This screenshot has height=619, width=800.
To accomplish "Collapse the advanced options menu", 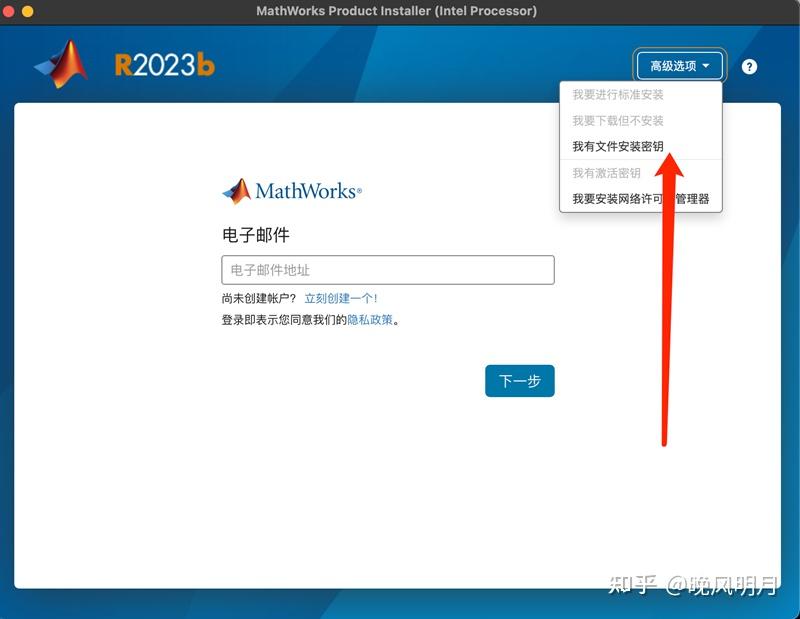I will (x=680, y=65).
